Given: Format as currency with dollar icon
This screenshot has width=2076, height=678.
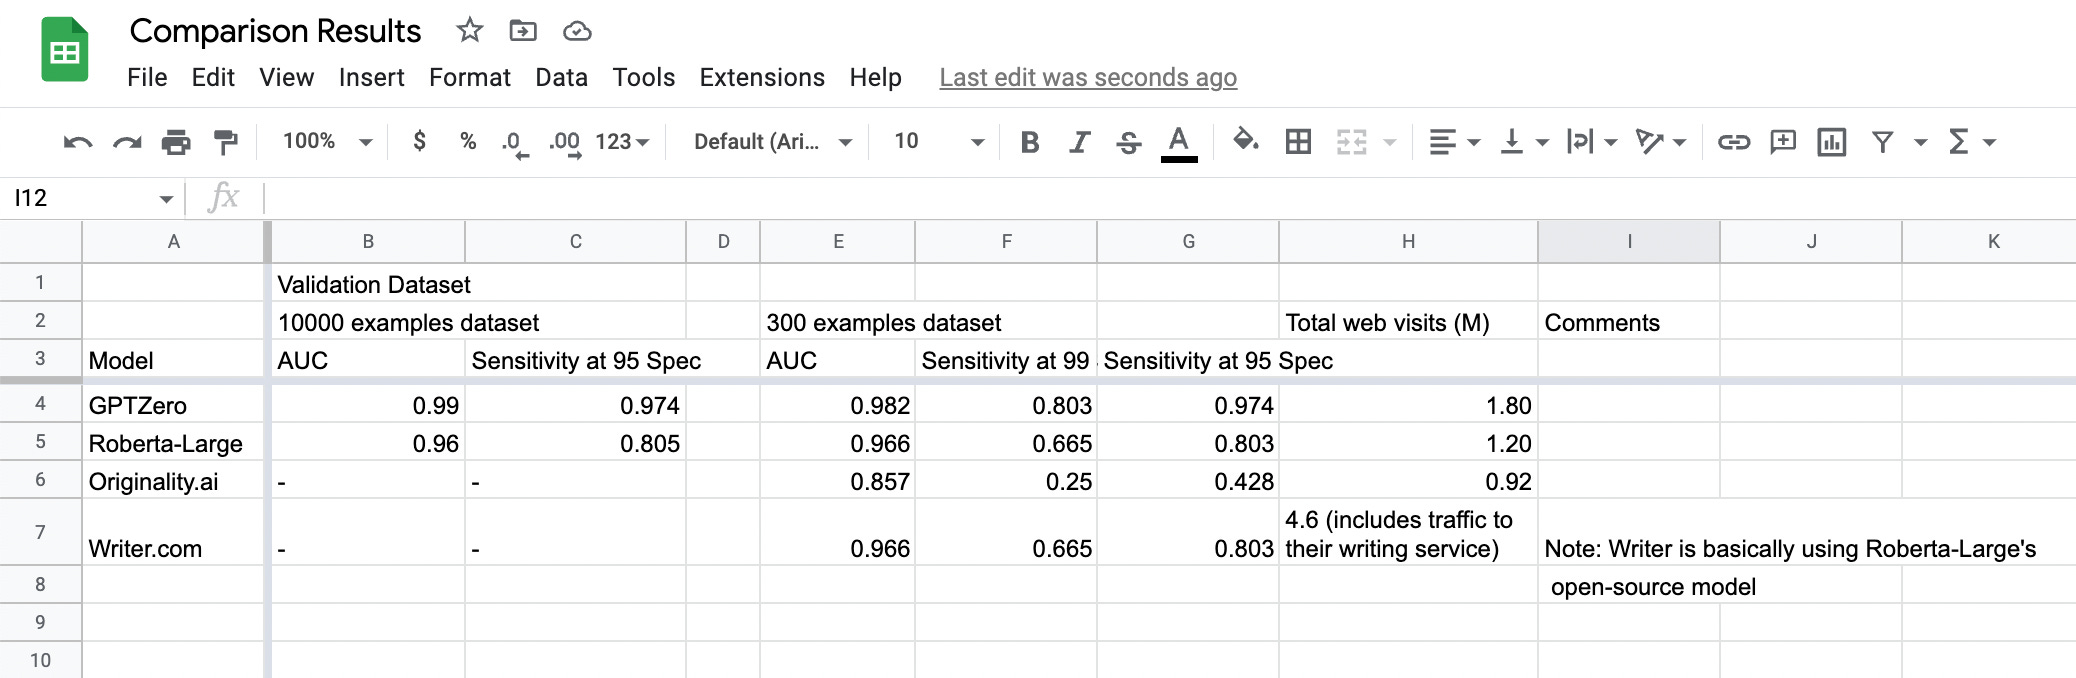Looking at the screenshot, I should point(420,141).
